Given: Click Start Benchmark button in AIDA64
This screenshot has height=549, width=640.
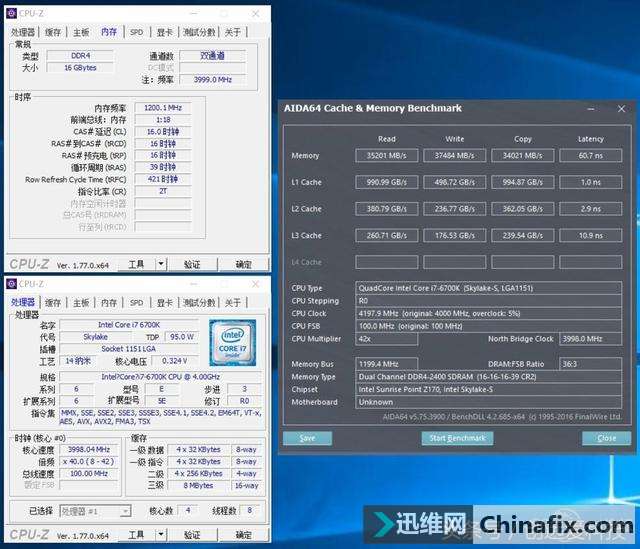Looking at the screenshot, I should click(457, 438).
